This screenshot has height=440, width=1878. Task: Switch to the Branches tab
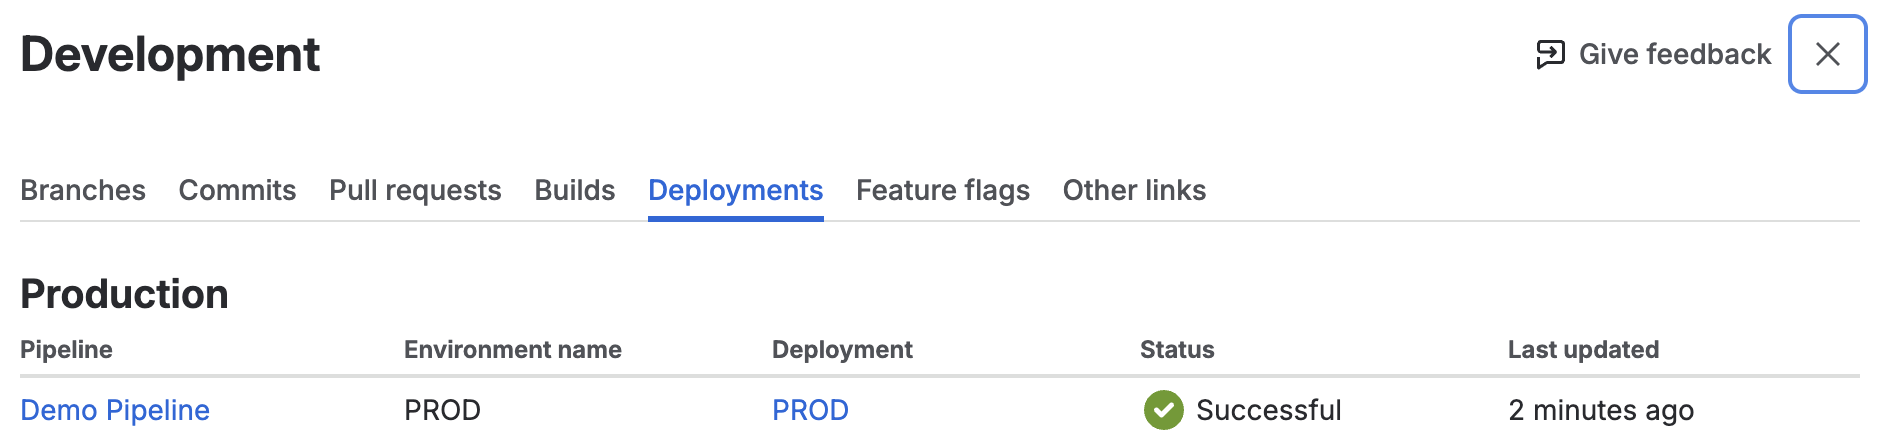point(83,190)
